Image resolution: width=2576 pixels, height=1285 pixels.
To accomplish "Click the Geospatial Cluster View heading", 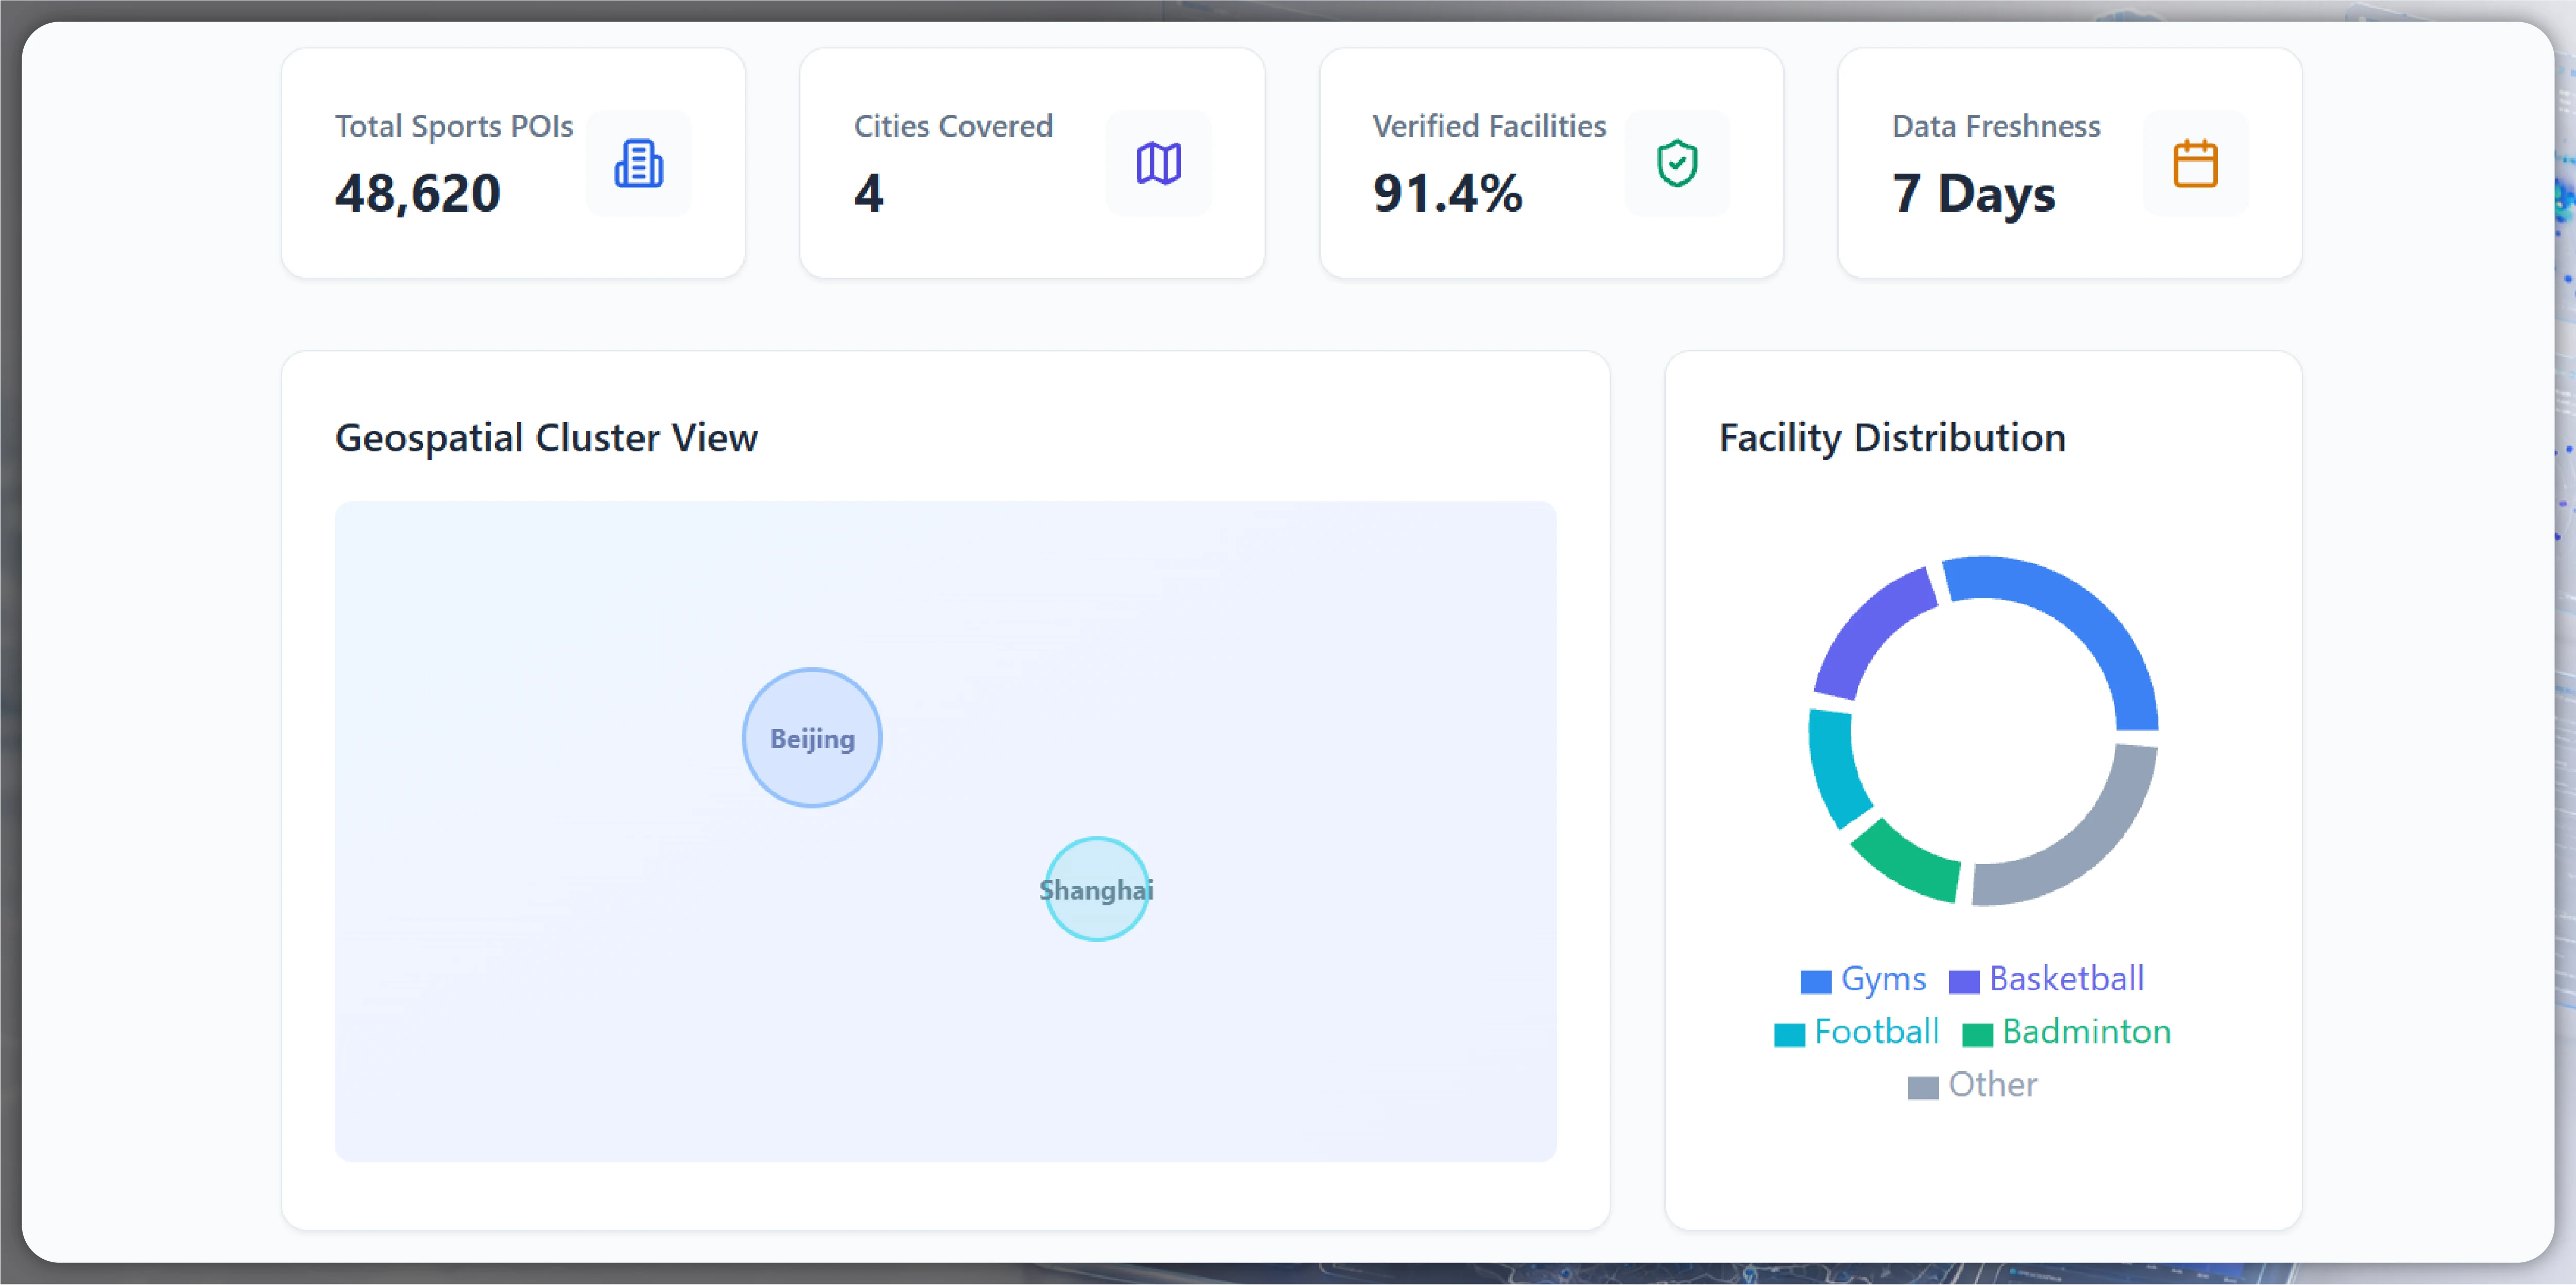I will [546, 438].
